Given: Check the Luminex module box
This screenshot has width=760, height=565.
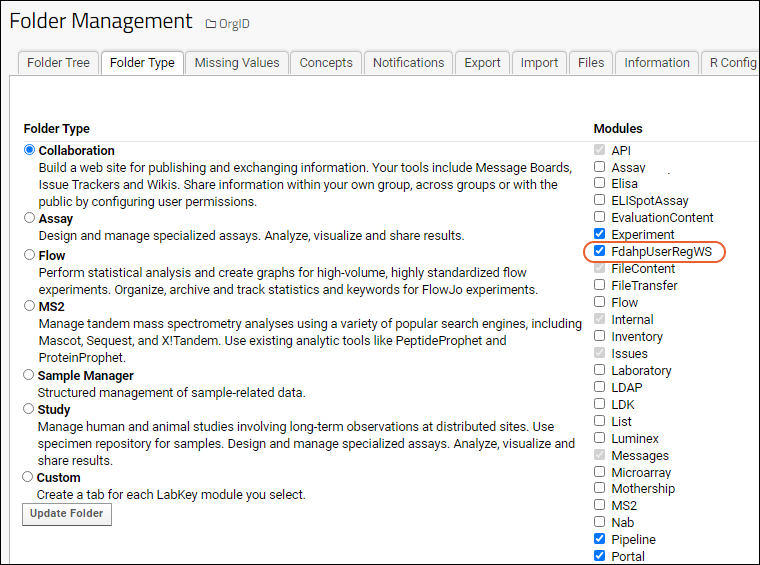Looking at the screenshot, I should [x=600, y=438].
